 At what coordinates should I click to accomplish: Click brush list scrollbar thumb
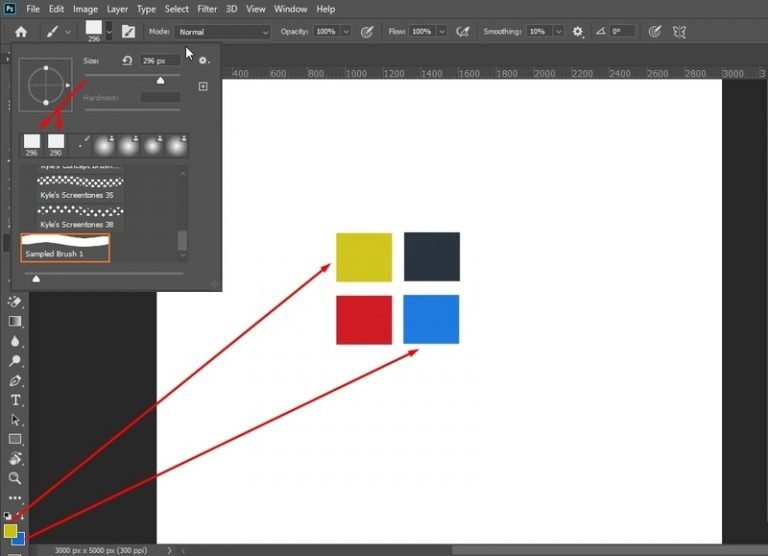(x=182, y=240)
